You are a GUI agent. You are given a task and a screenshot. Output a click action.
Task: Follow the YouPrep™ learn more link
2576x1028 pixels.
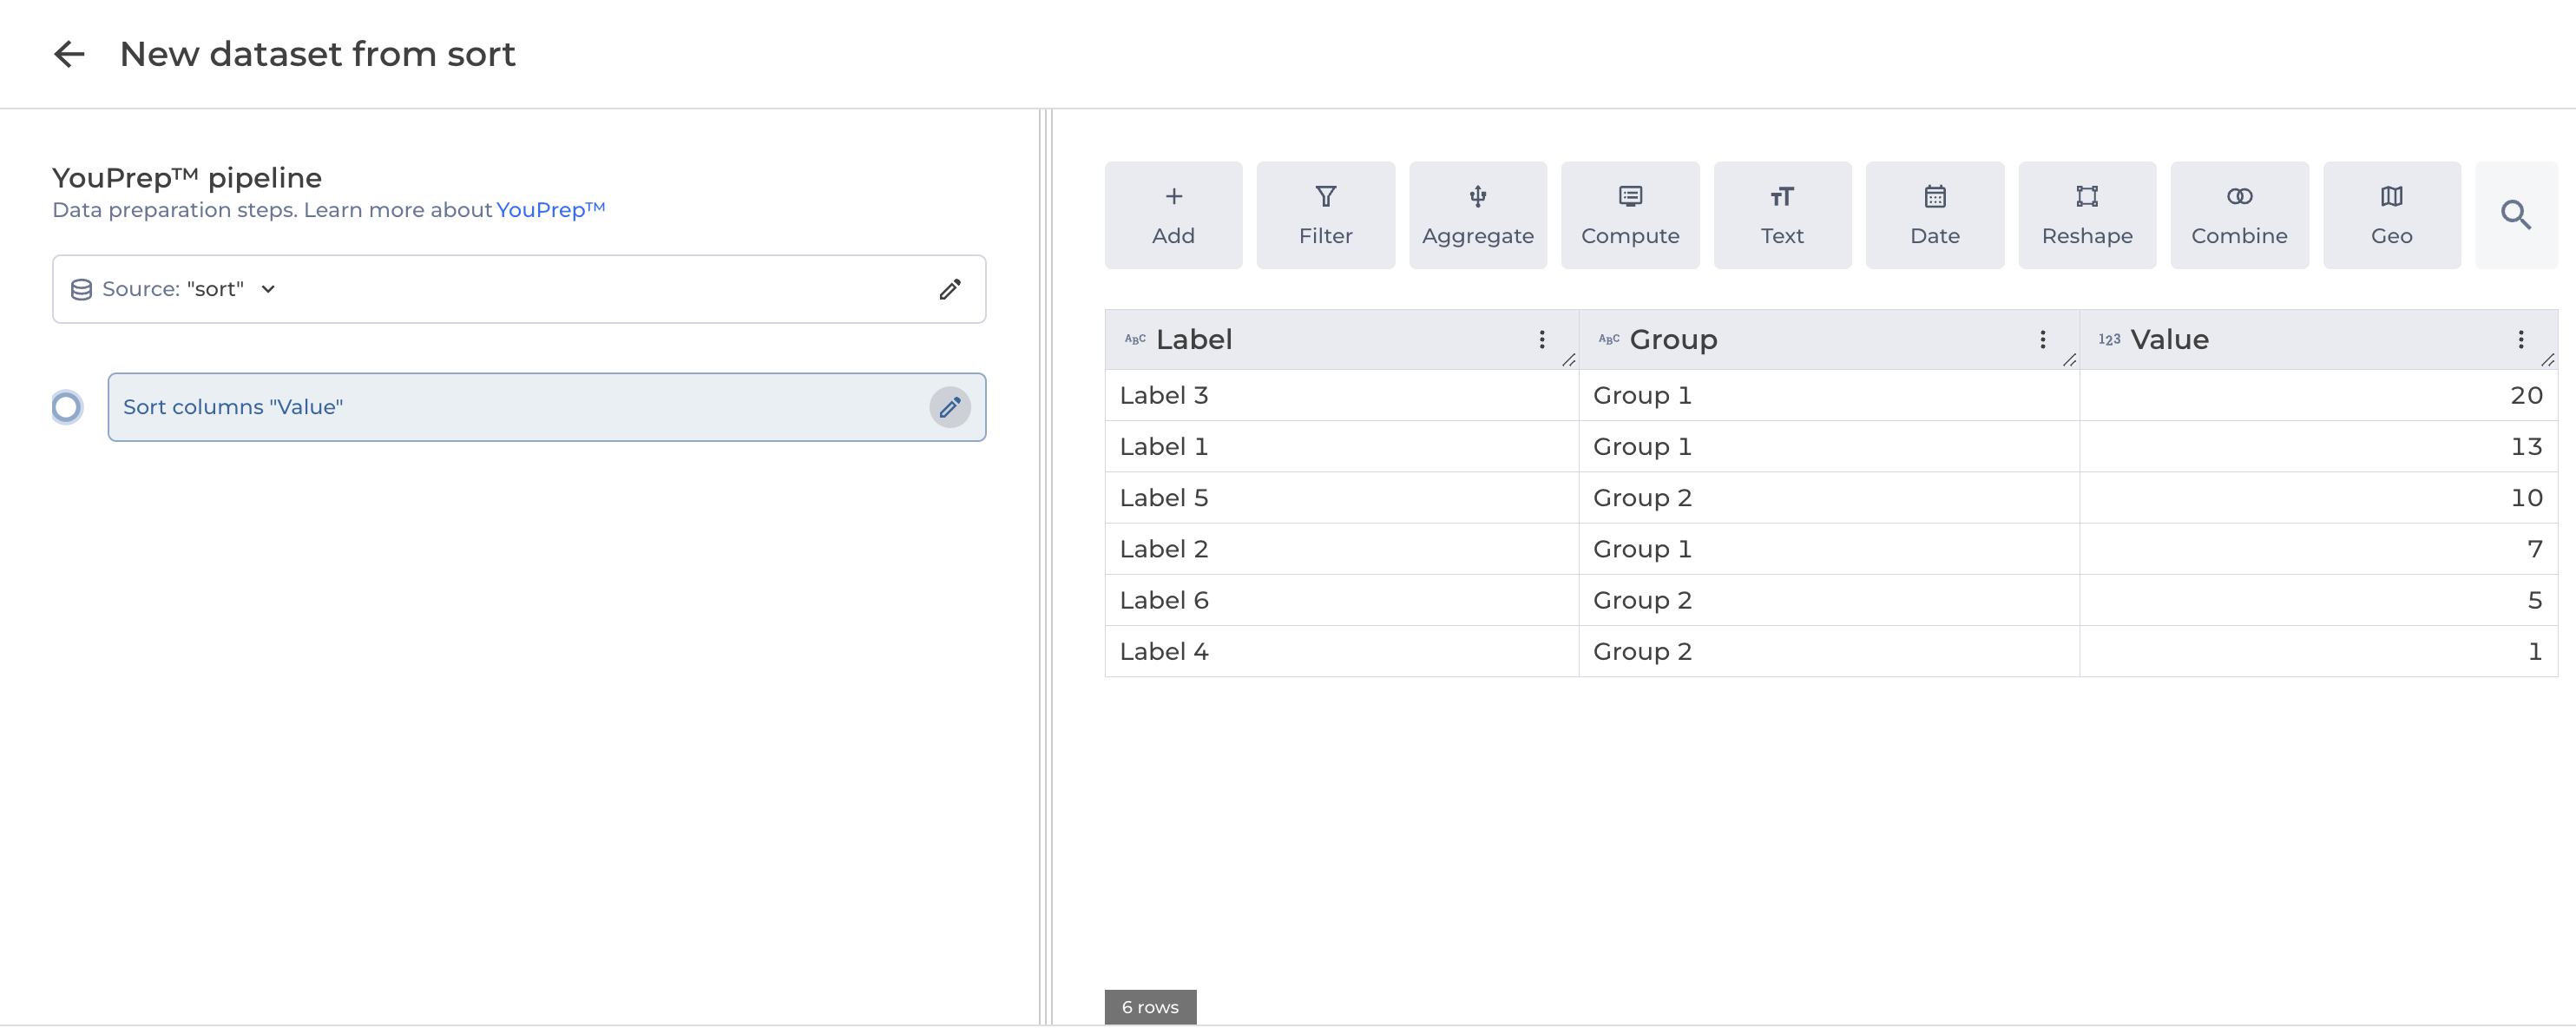click(550, 210)
